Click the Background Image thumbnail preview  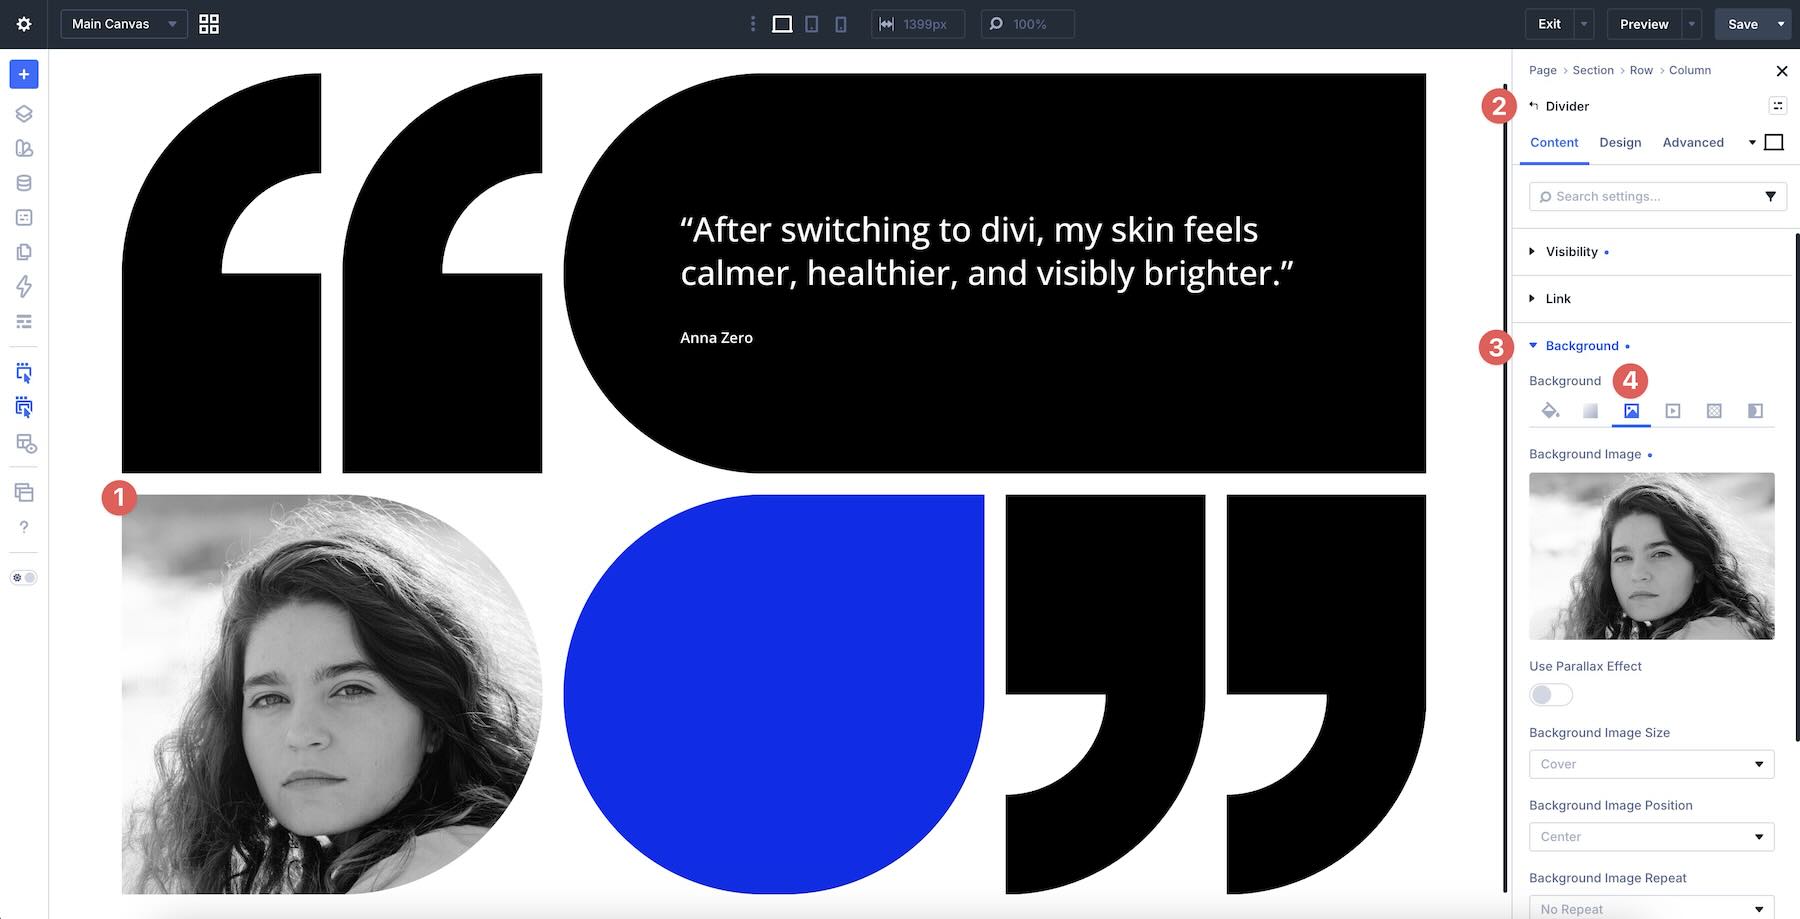1652,556
